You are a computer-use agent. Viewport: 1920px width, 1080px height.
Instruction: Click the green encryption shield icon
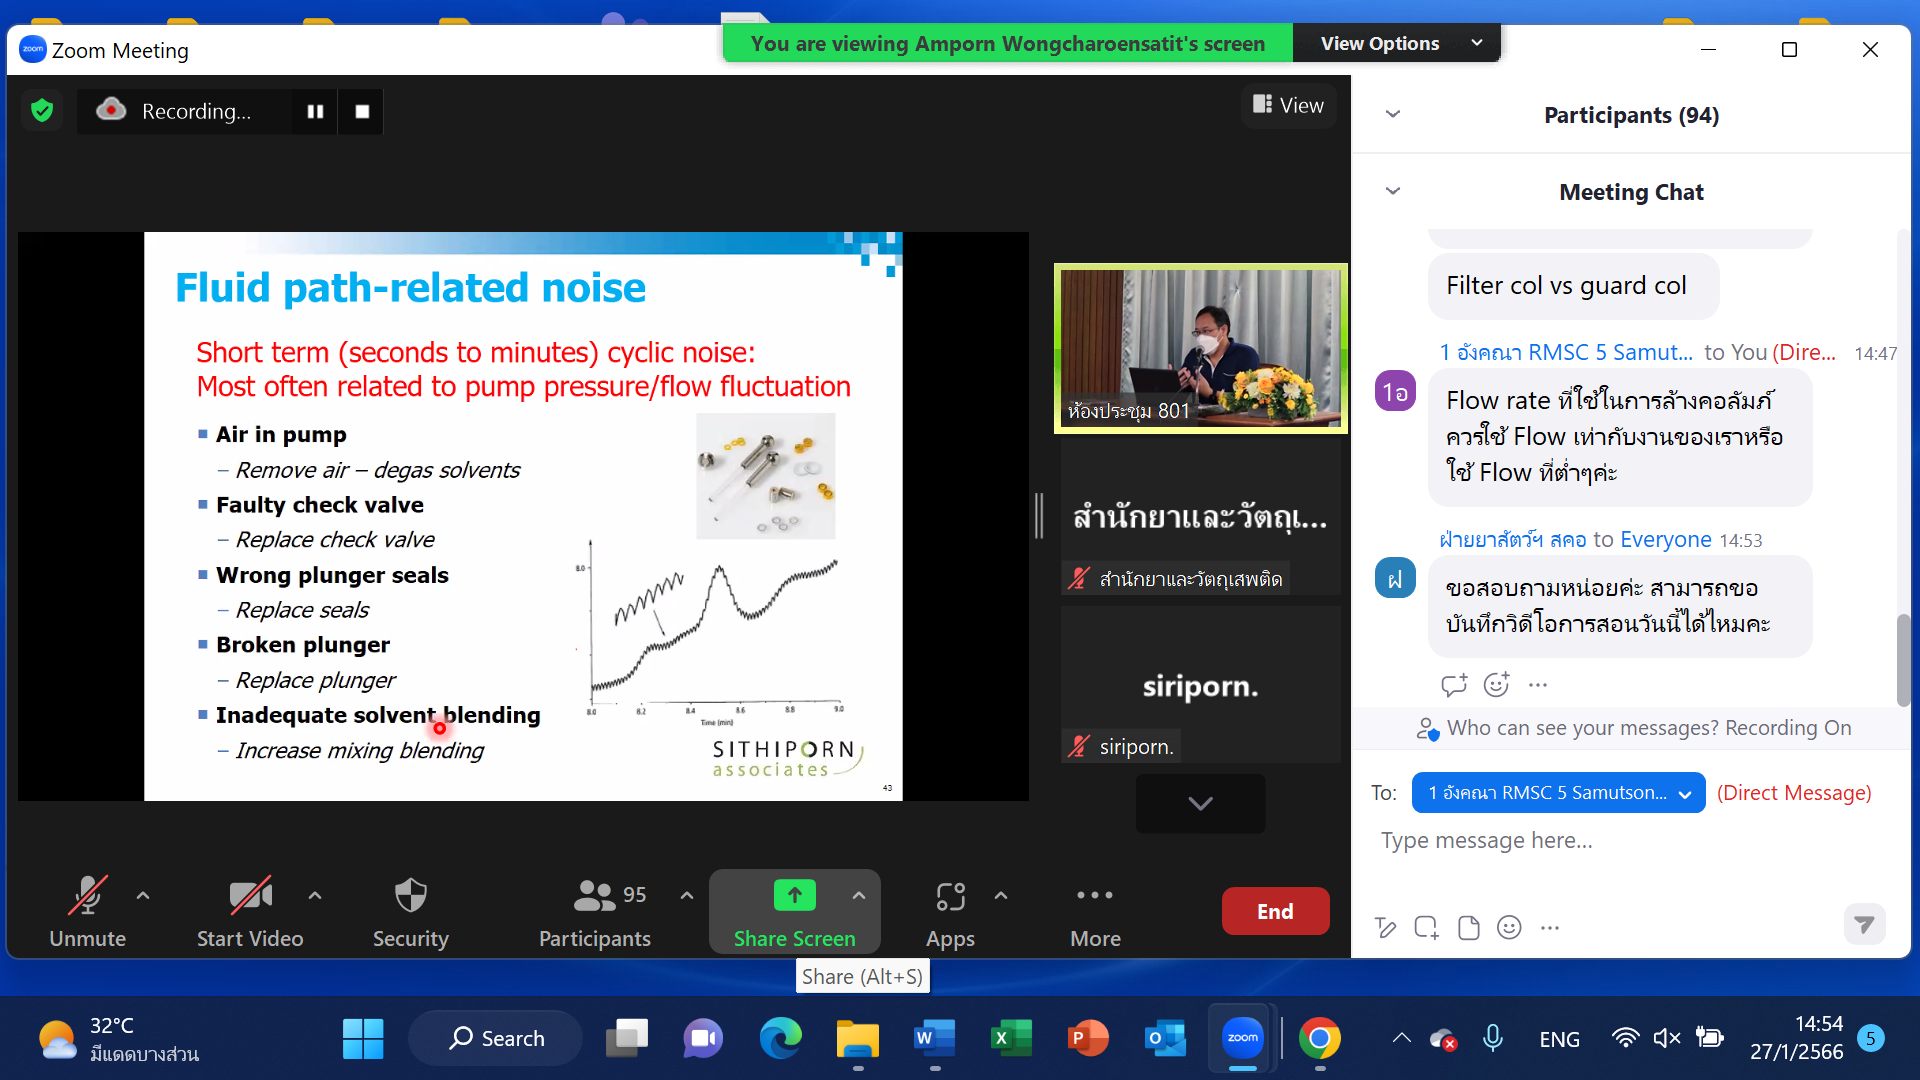click(42, 111)
